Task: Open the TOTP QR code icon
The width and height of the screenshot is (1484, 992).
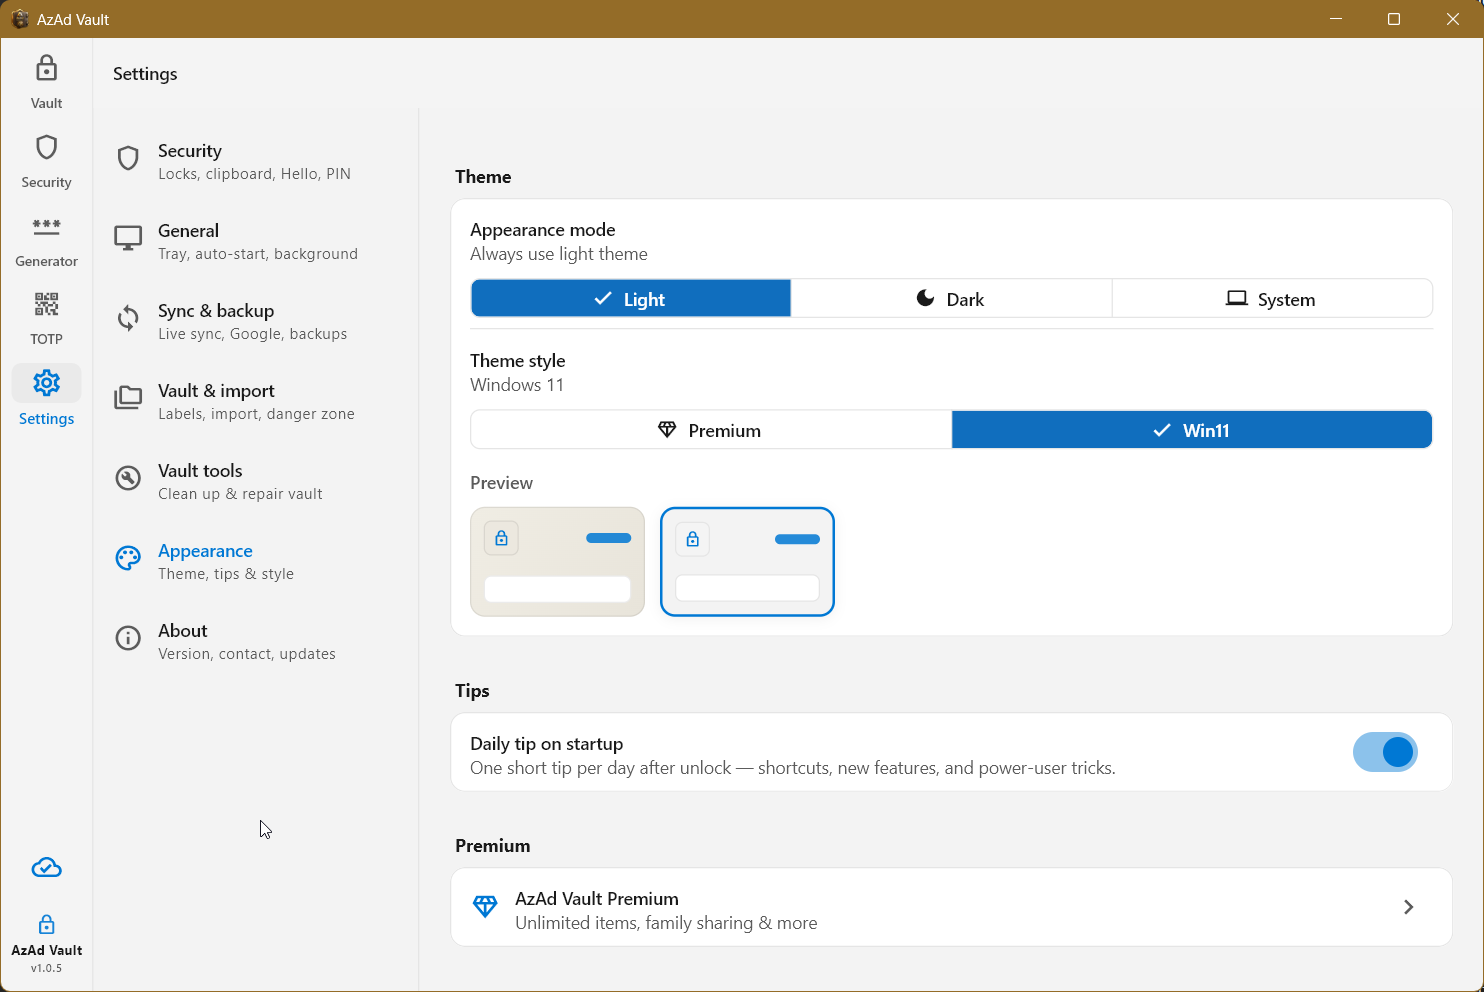Action: point(46,304)
